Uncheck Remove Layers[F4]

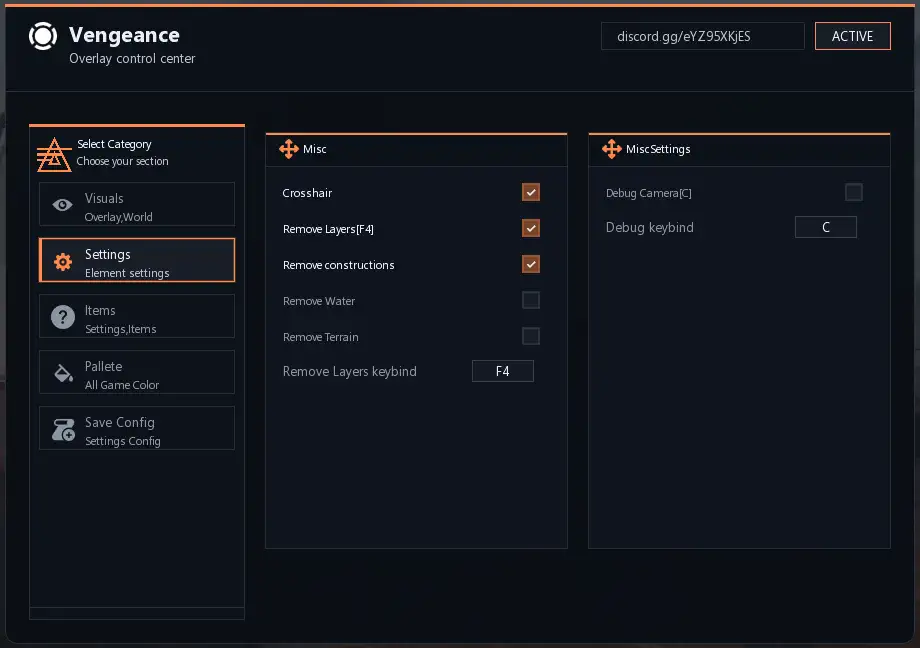pyautogui.click(x=530, y=228)
